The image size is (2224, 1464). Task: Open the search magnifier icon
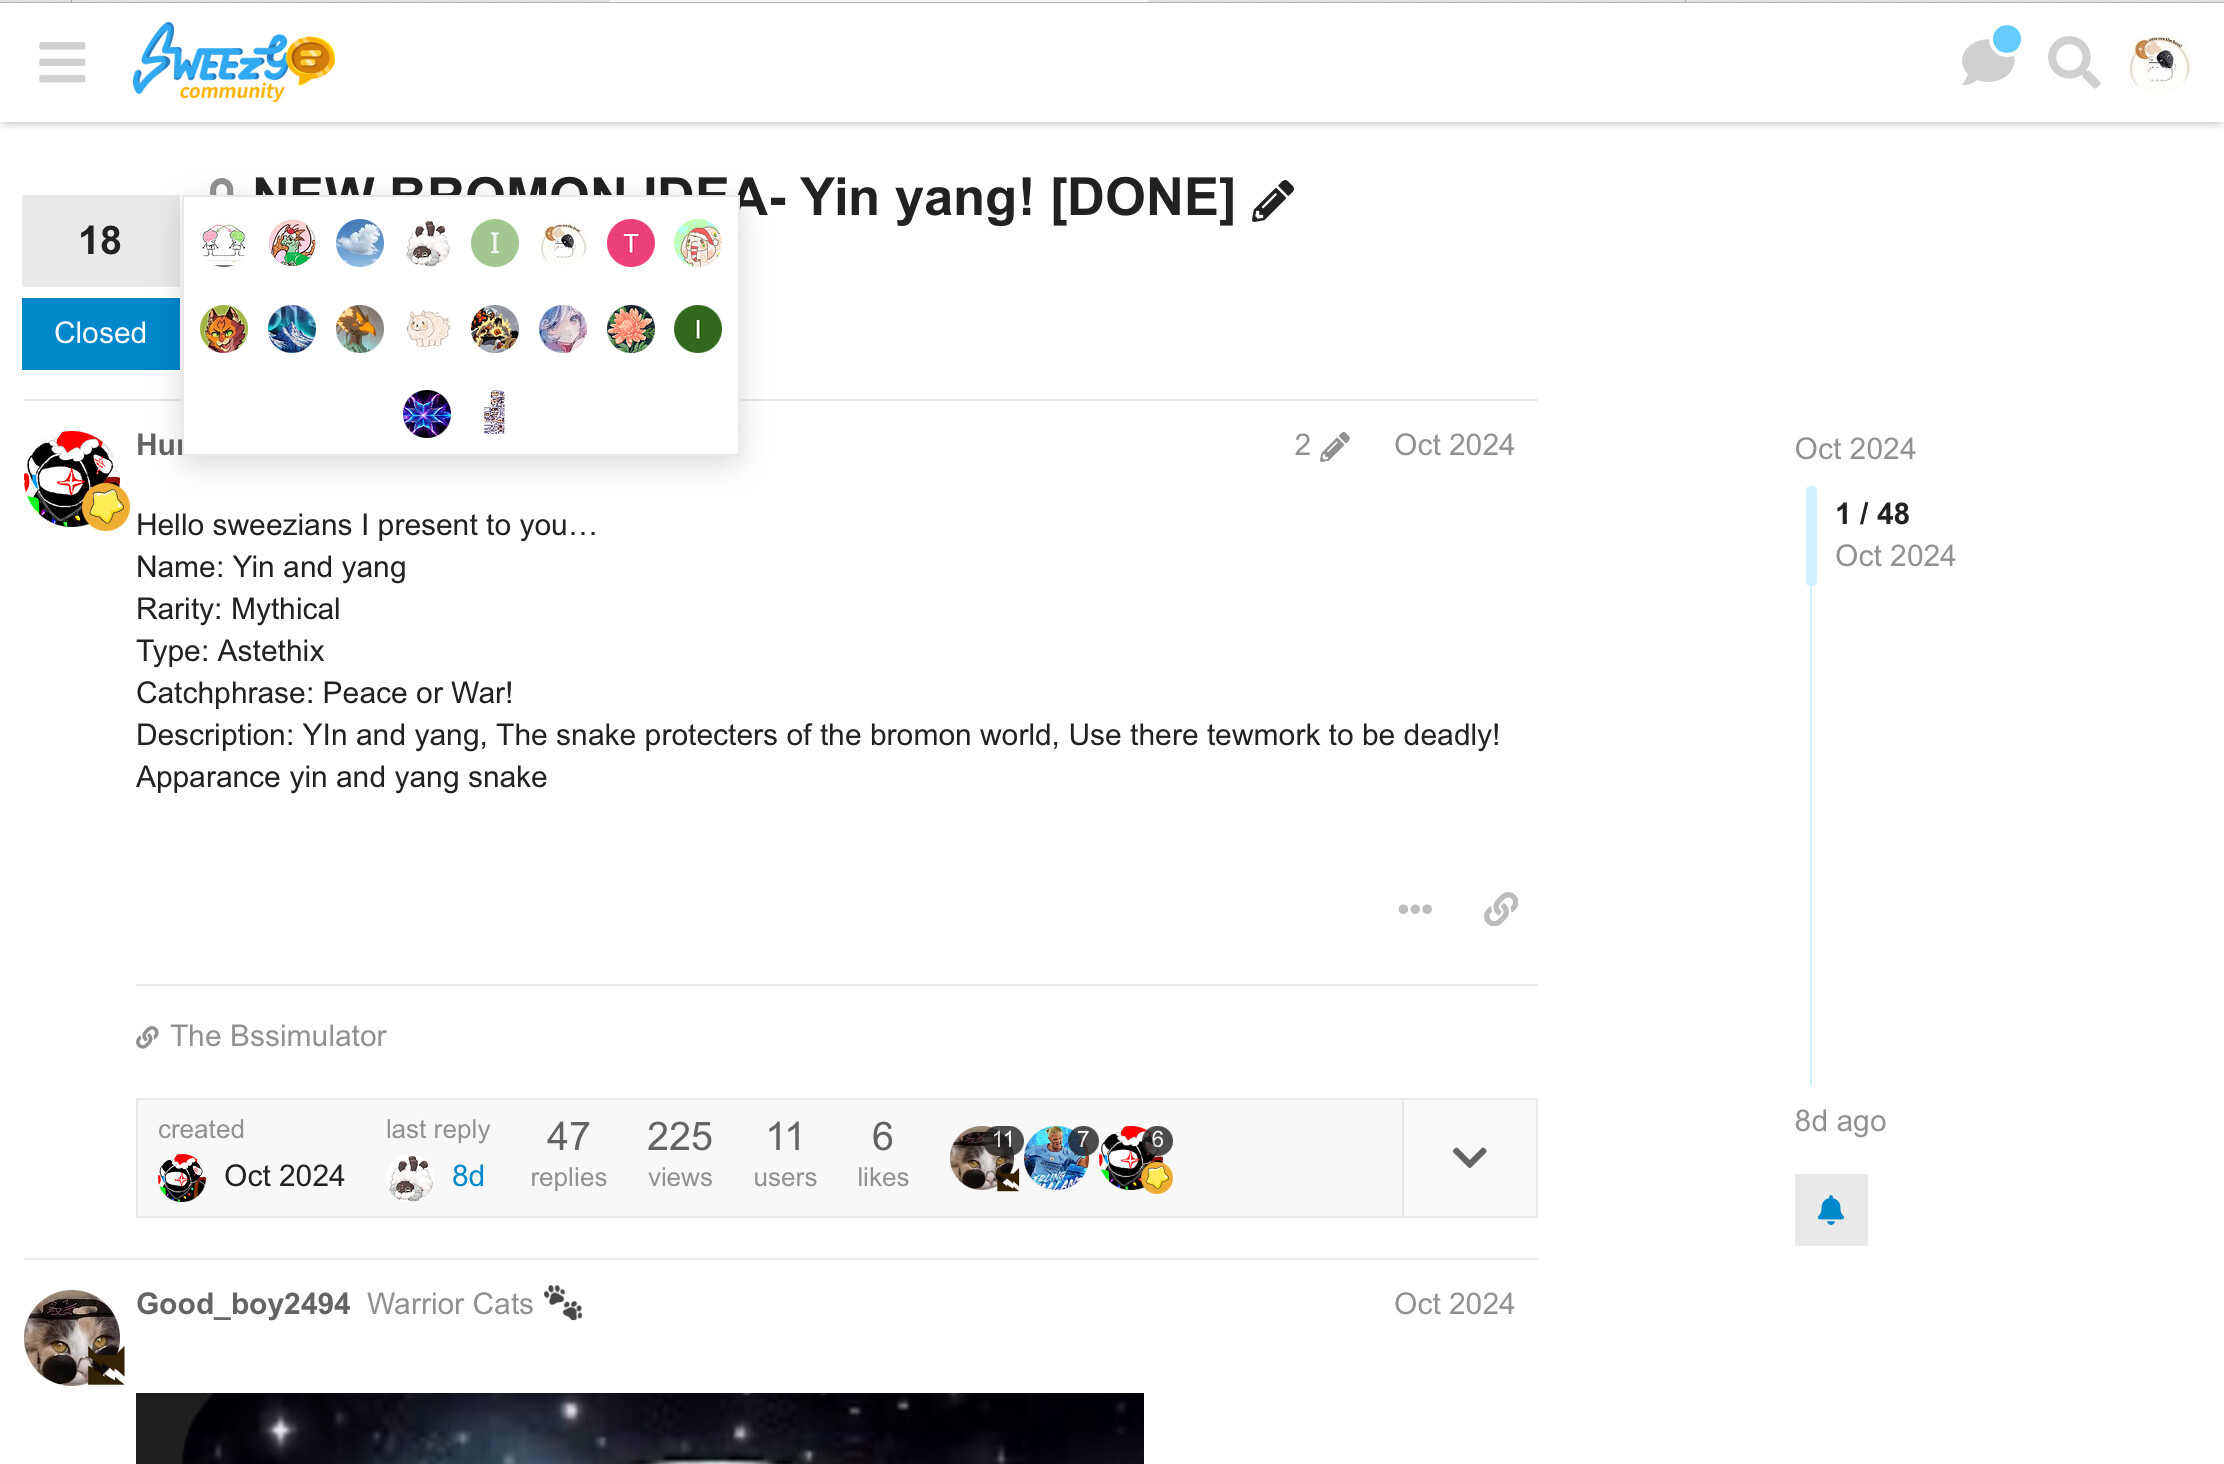pyautogui.click(x=2073, y=63)
